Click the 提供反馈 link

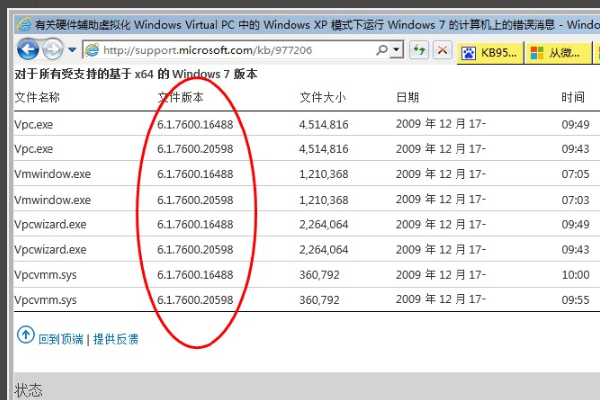(x=116, y=339)
